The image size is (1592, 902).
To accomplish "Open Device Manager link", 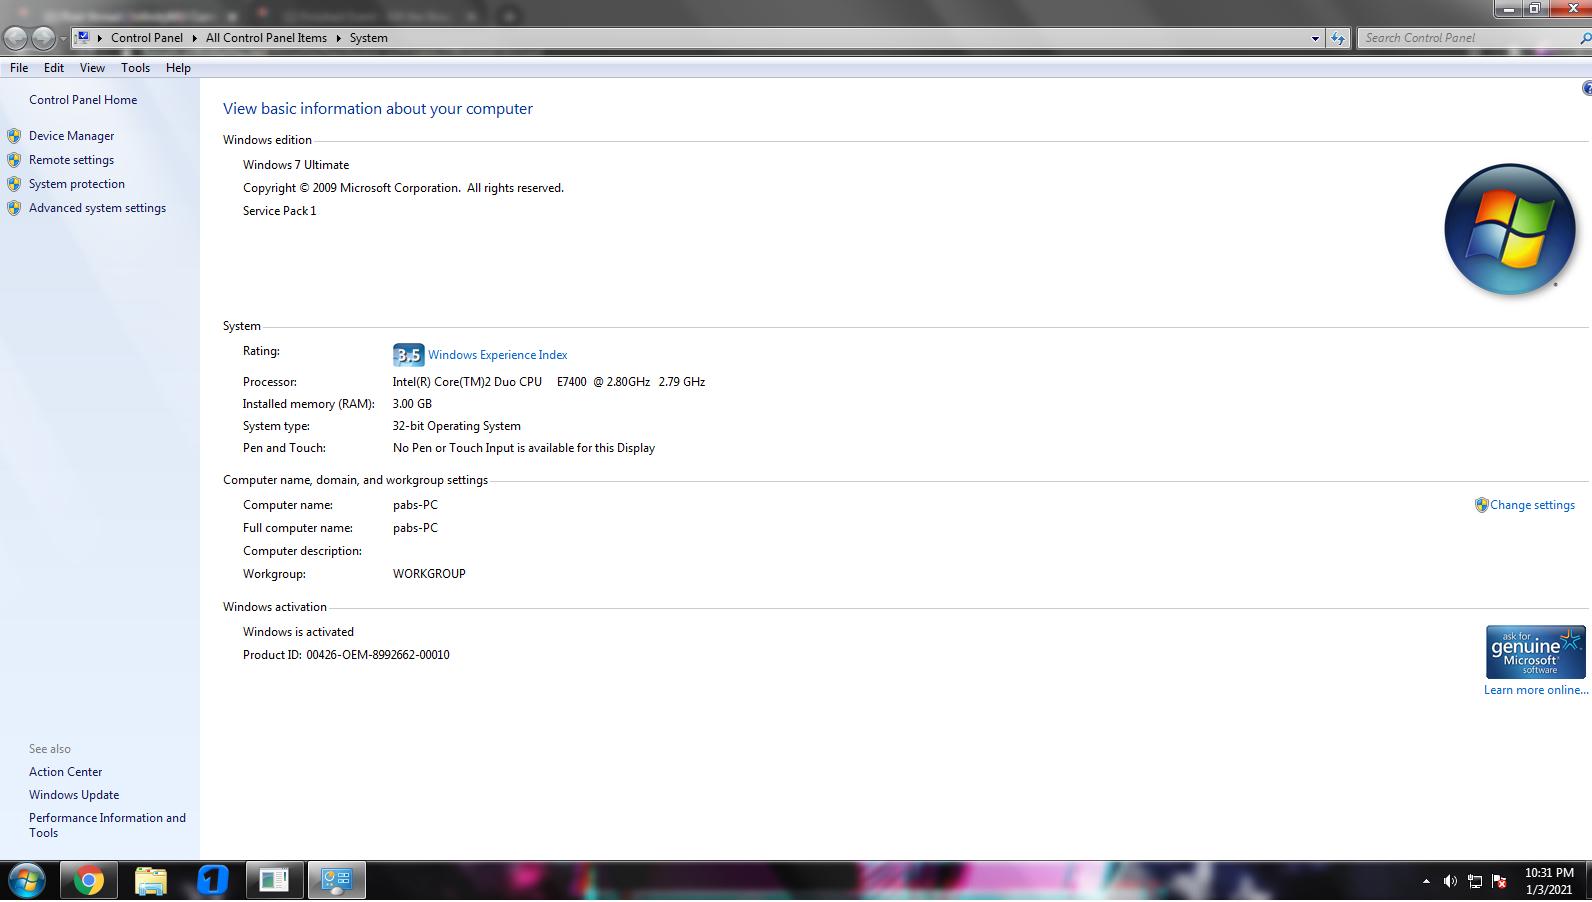I will pyautogui.click(x=71, y=136).
